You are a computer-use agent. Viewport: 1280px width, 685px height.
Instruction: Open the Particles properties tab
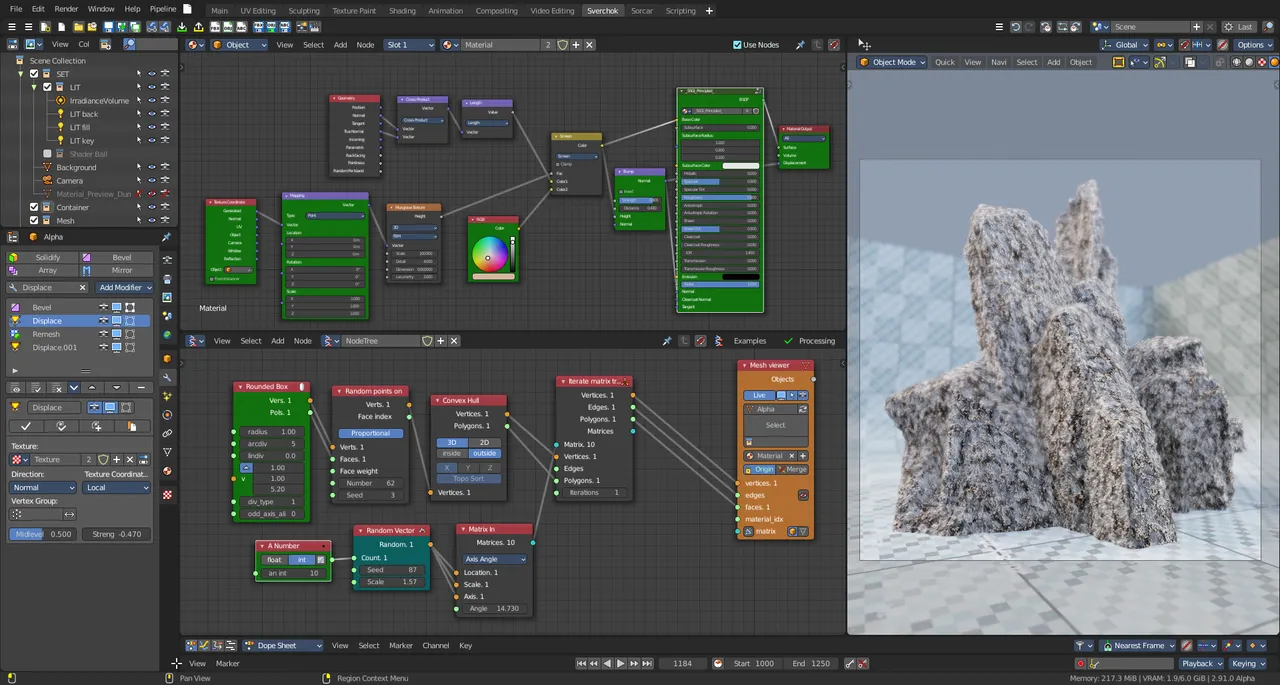(167, 396)
